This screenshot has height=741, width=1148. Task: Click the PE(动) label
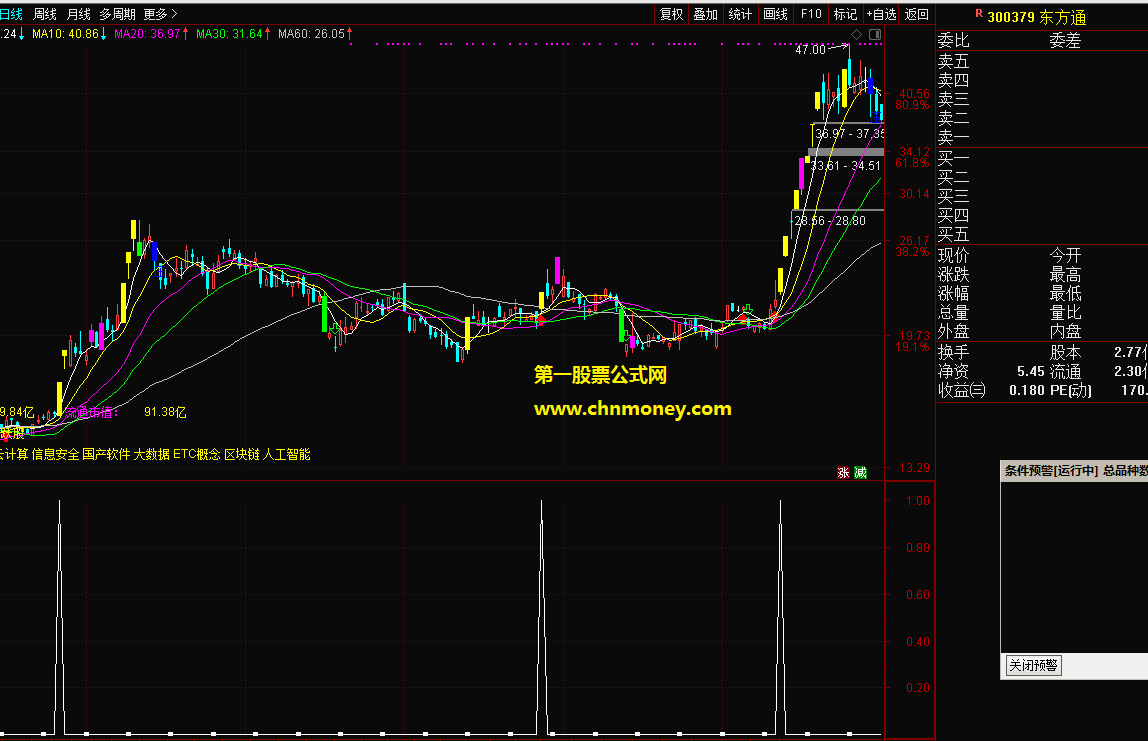click(x=1070, y=390)
